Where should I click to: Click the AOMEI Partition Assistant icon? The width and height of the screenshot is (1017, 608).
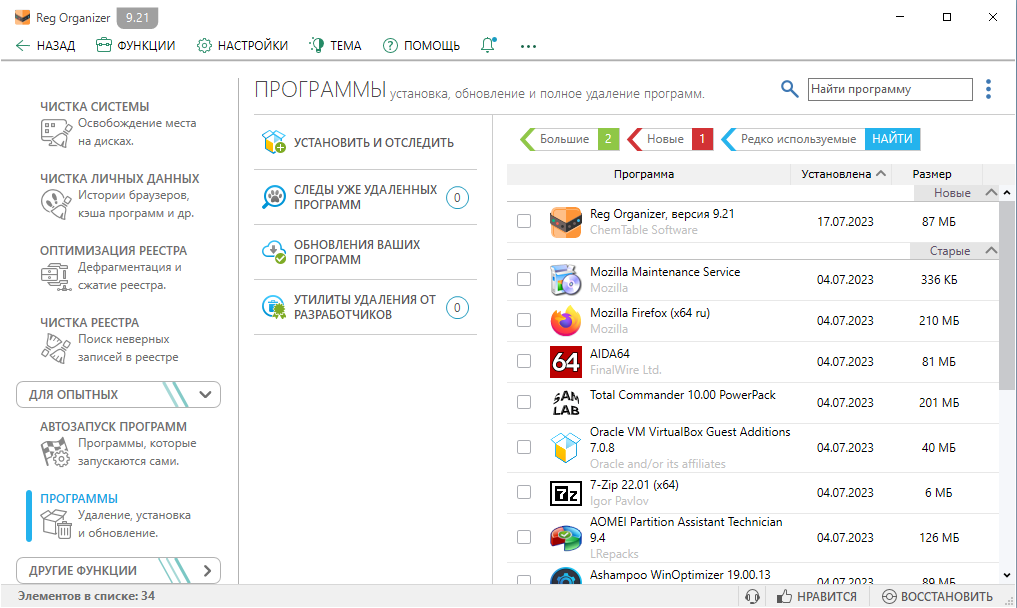click(566, 537)
